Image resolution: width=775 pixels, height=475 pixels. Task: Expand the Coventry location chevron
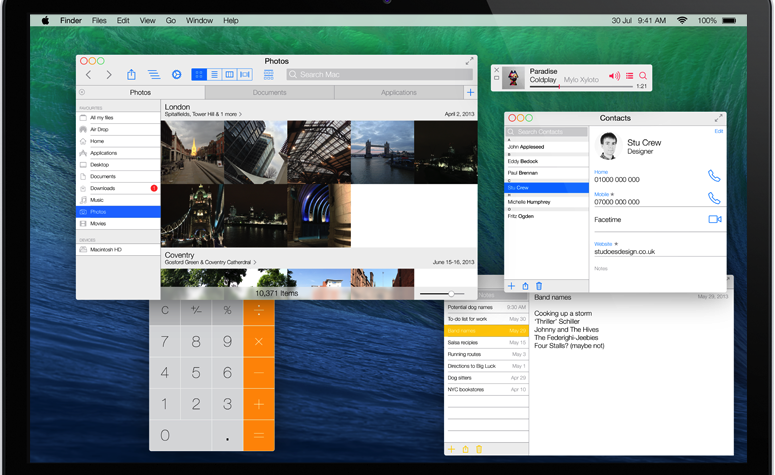255,262
